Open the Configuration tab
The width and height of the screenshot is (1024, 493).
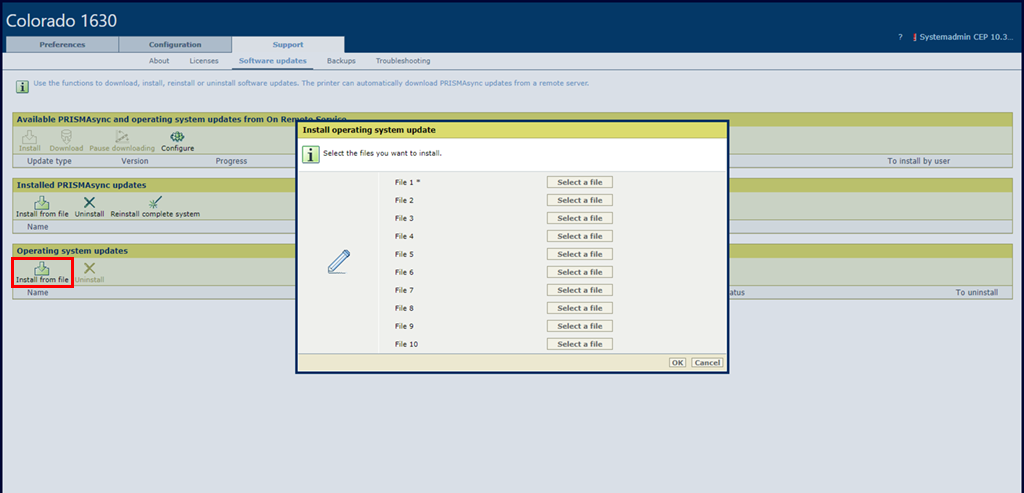pyautogui.click(x=175, y=44)
